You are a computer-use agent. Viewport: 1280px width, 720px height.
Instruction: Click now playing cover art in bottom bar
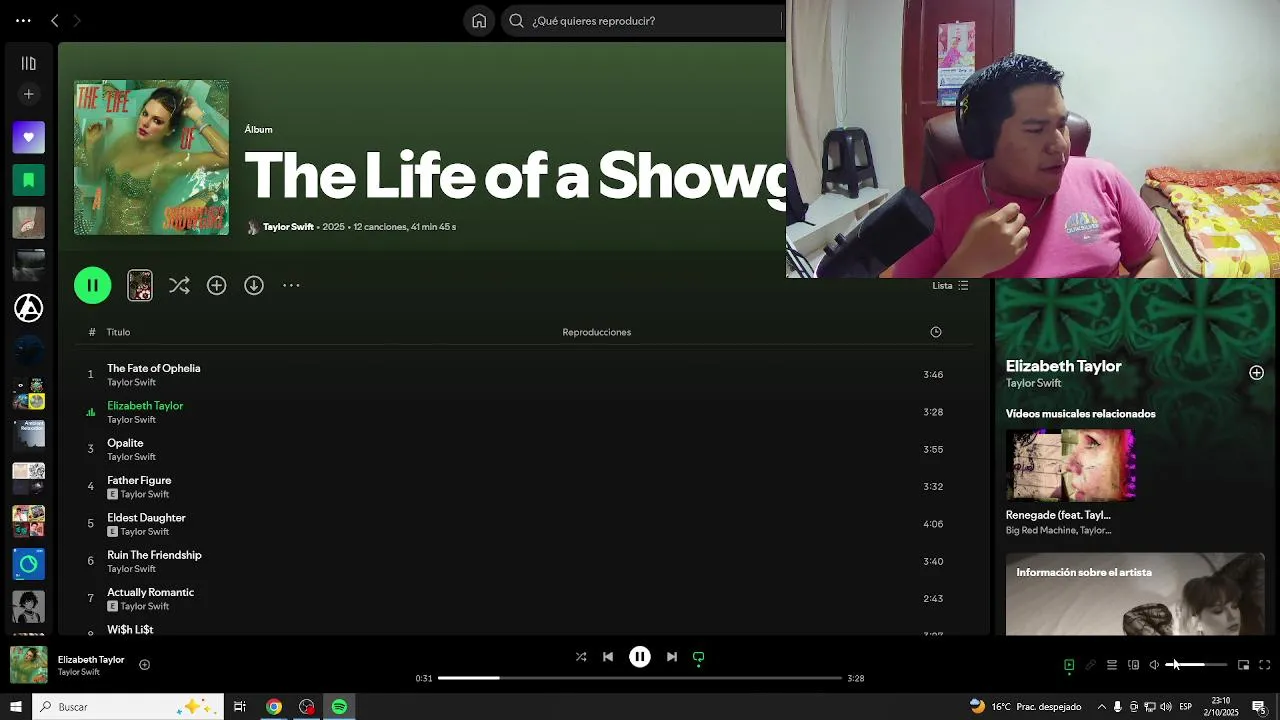pos(29,665)
